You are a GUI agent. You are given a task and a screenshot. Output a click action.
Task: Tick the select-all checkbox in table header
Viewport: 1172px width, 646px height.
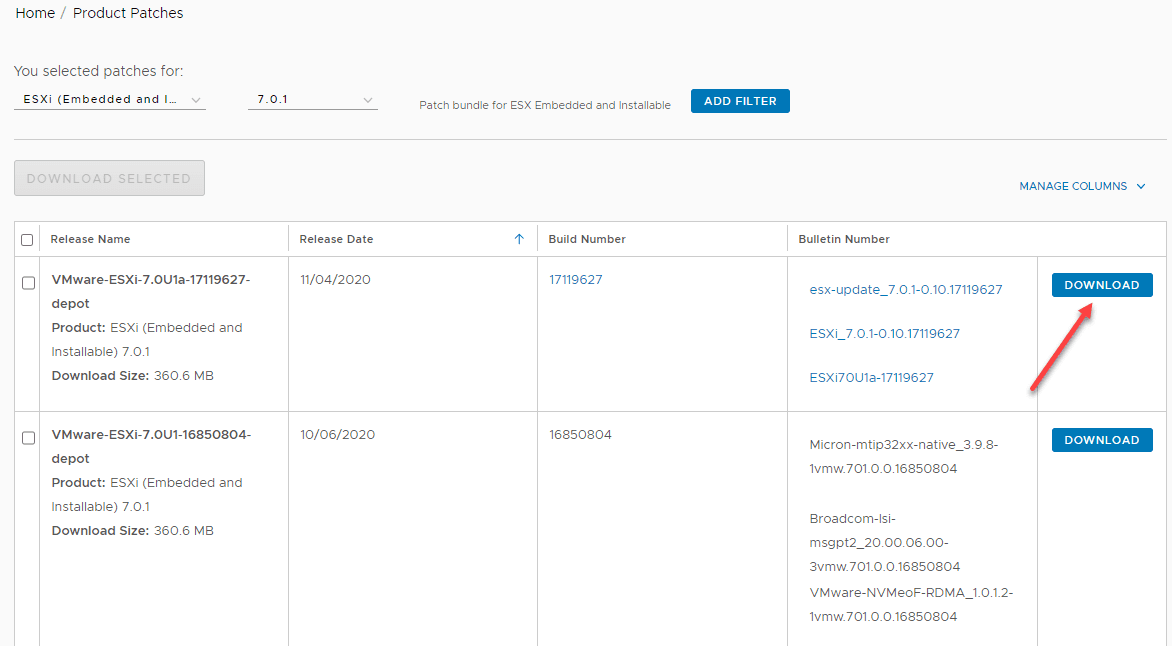[28, 240]
